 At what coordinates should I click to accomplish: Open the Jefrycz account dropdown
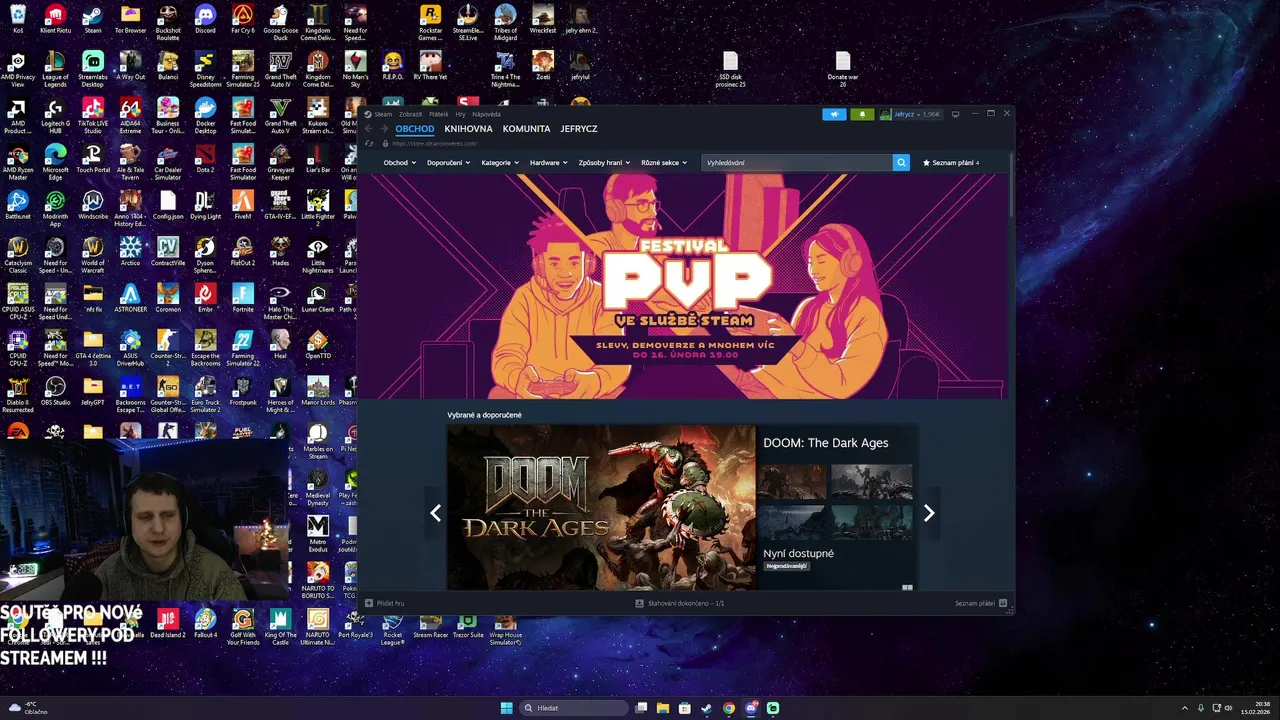(x=910, y=114)
